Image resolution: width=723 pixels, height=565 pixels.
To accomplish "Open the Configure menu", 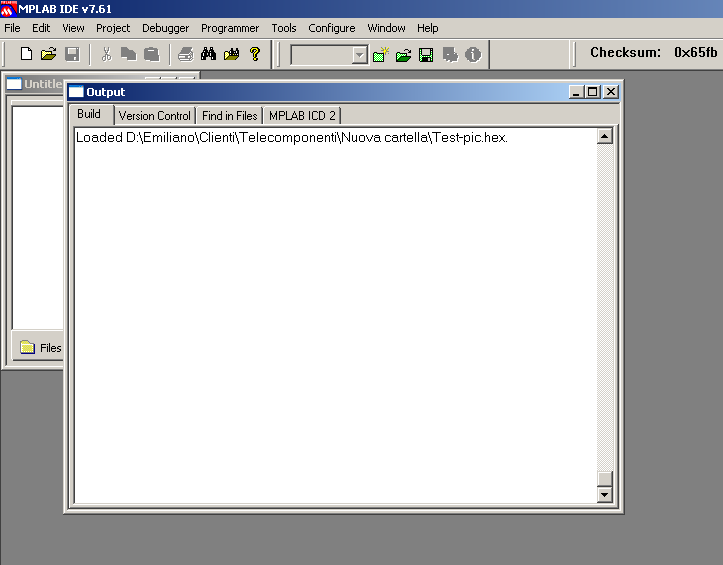I will point(331,28).
